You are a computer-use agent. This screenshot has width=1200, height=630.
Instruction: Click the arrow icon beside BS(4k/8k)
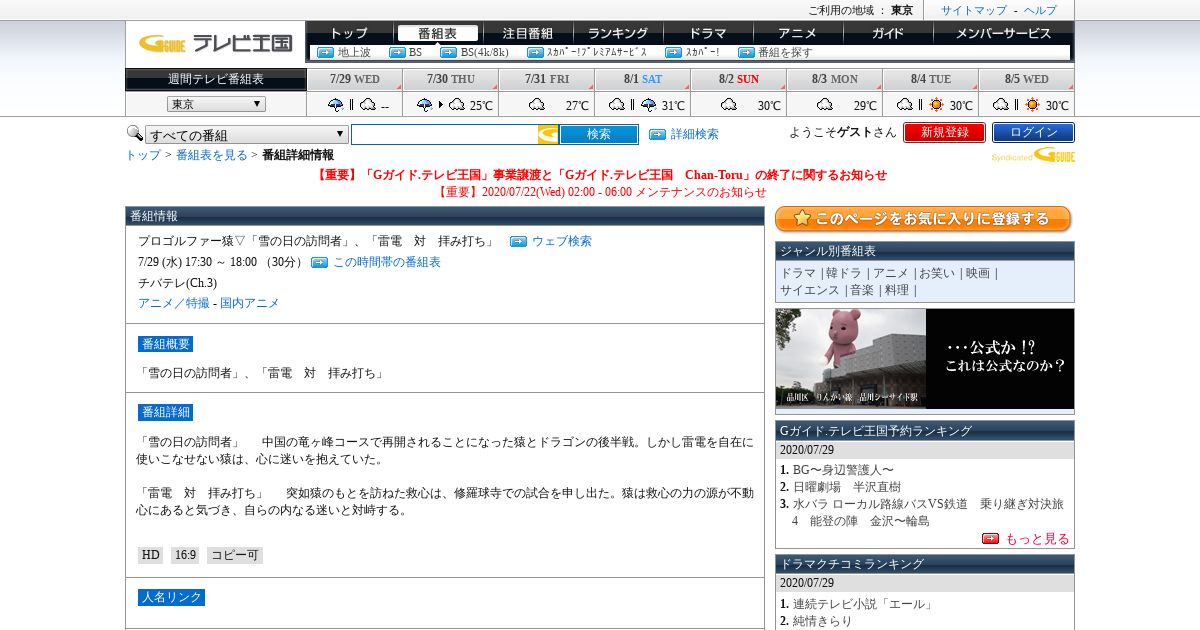[448, 52]
